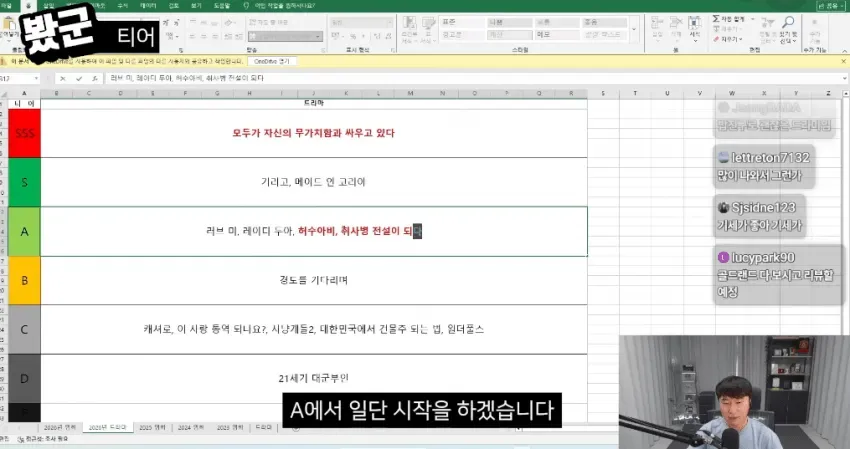Click the OneDrive 열기 button
This screenshot has height=449, width=850.
click(272, 62)
